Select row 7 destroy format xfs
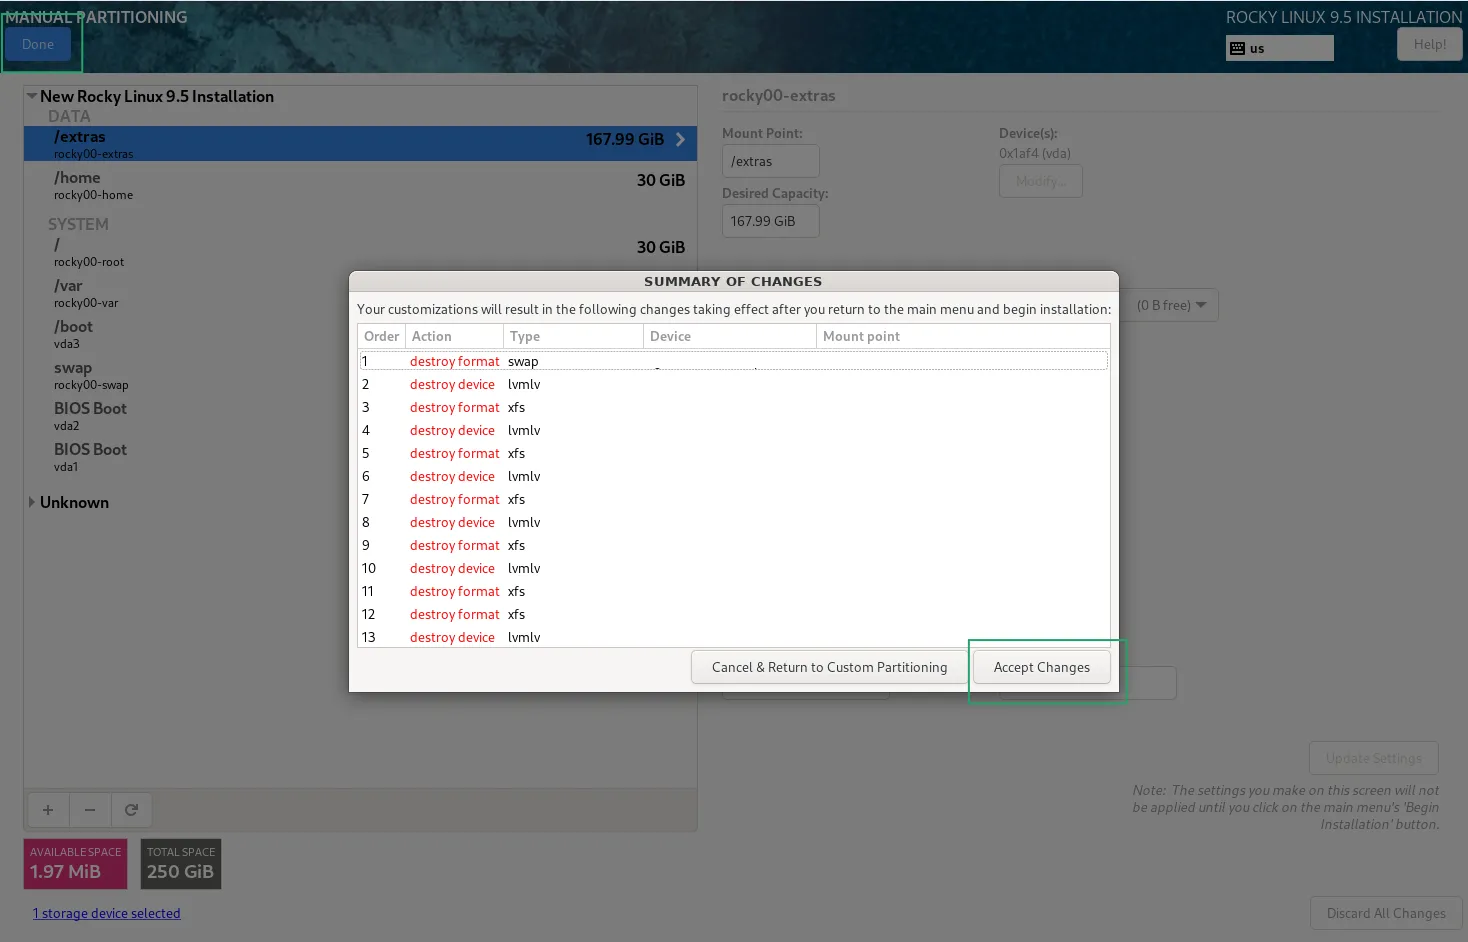1468x942 pixels. click(x=734, y=499)
